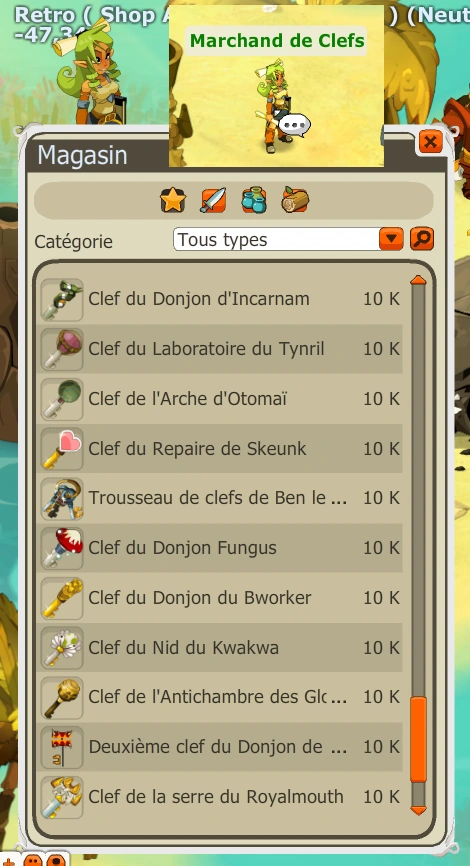Filter shop by sword equipment icon

tap(213, 200)
